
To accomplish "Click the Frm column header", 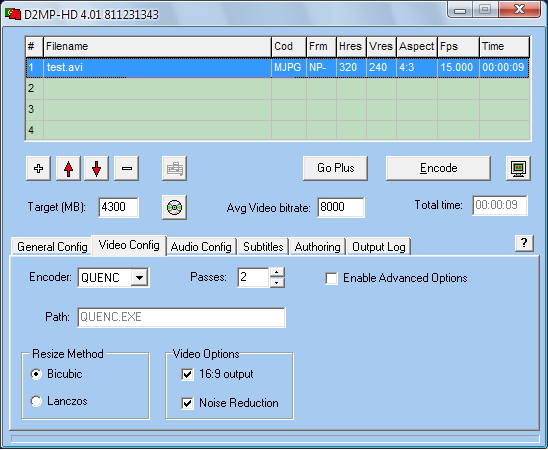I will pyautogui.click(x=322, y=46).
